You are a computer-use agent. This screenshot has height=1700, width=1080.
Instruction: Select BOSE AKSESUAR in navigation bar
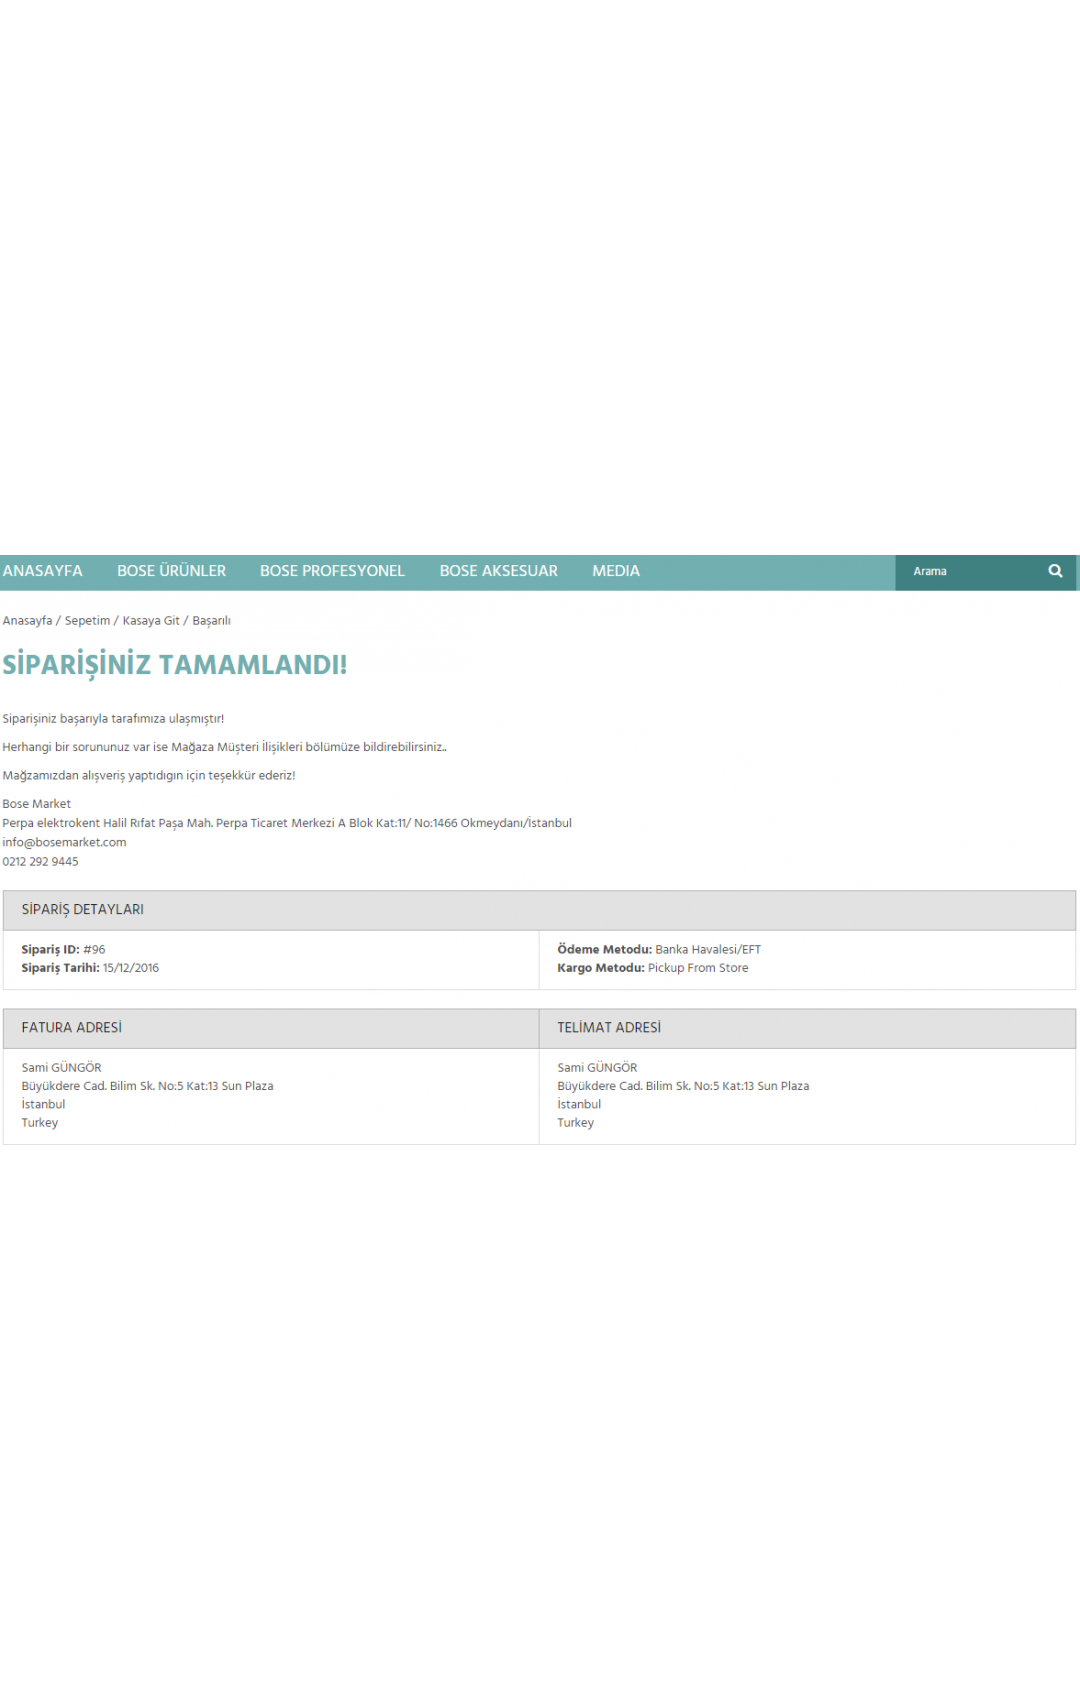498,571
